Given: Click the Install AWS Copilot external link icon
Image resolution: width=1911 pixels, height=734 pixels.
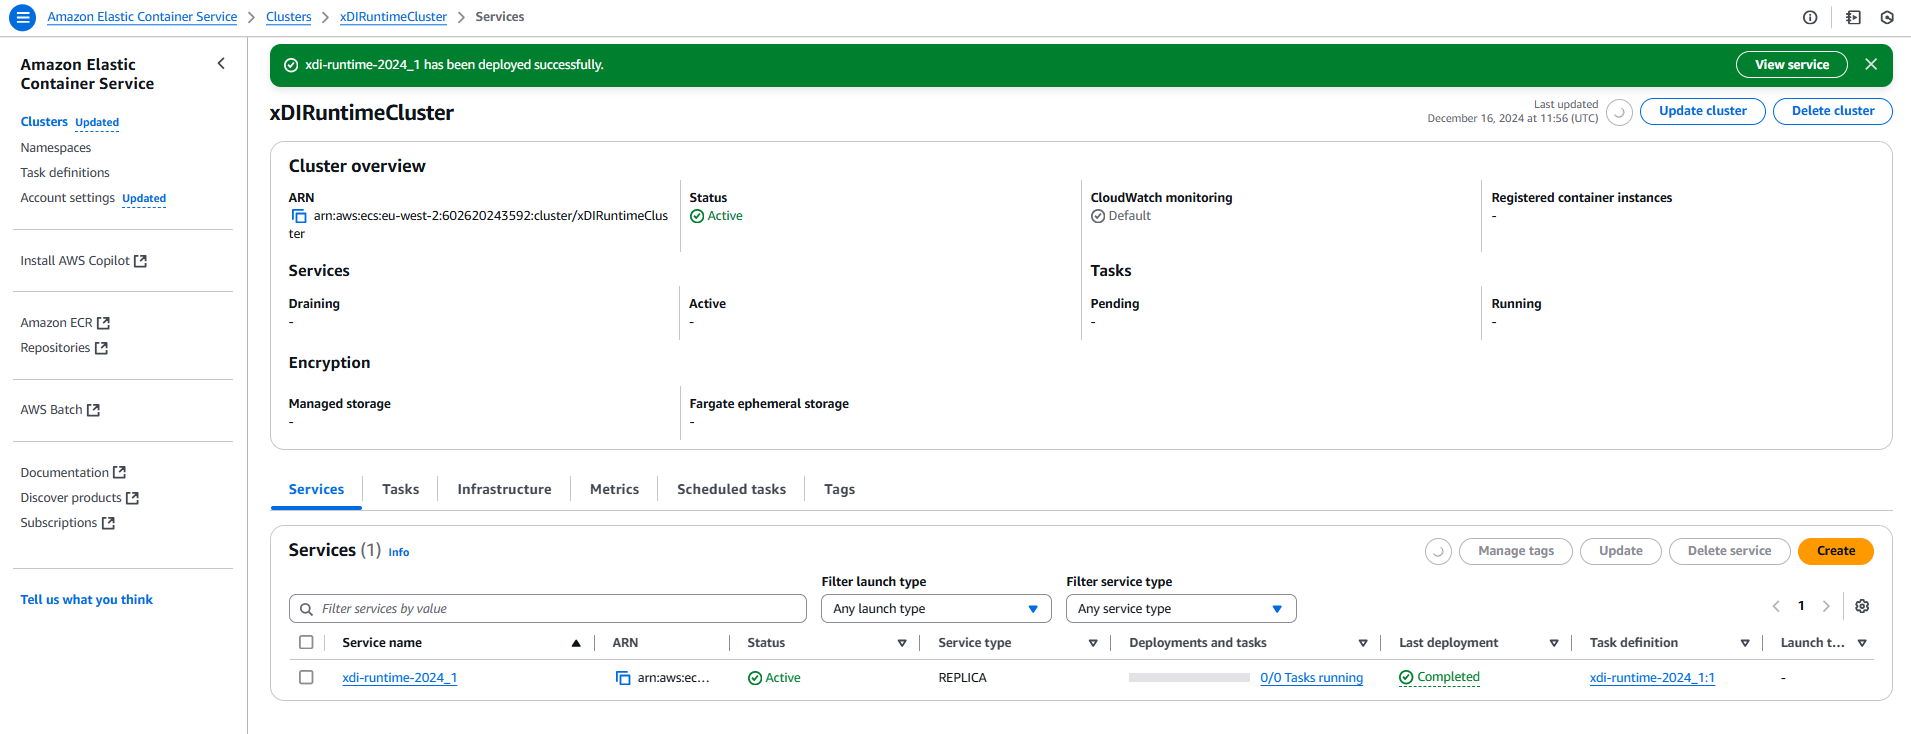Looking at the screenshot, I should [140, 261].
